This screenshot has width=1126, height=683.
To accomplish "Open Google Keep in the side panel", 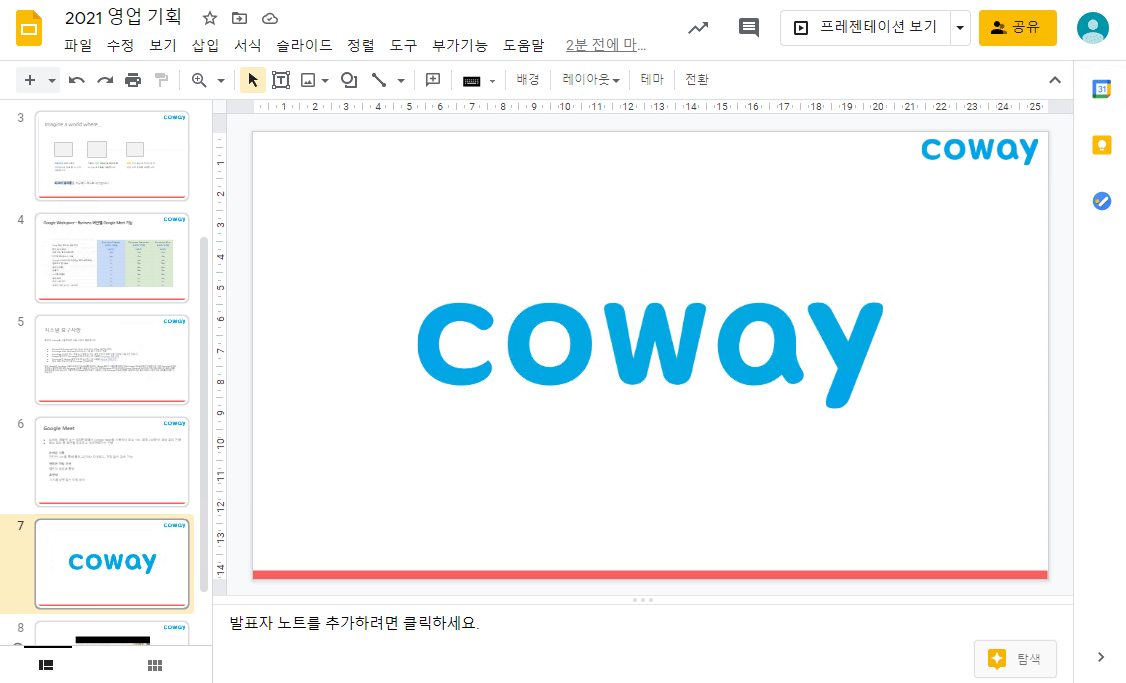I will [x=1102, y=145].
